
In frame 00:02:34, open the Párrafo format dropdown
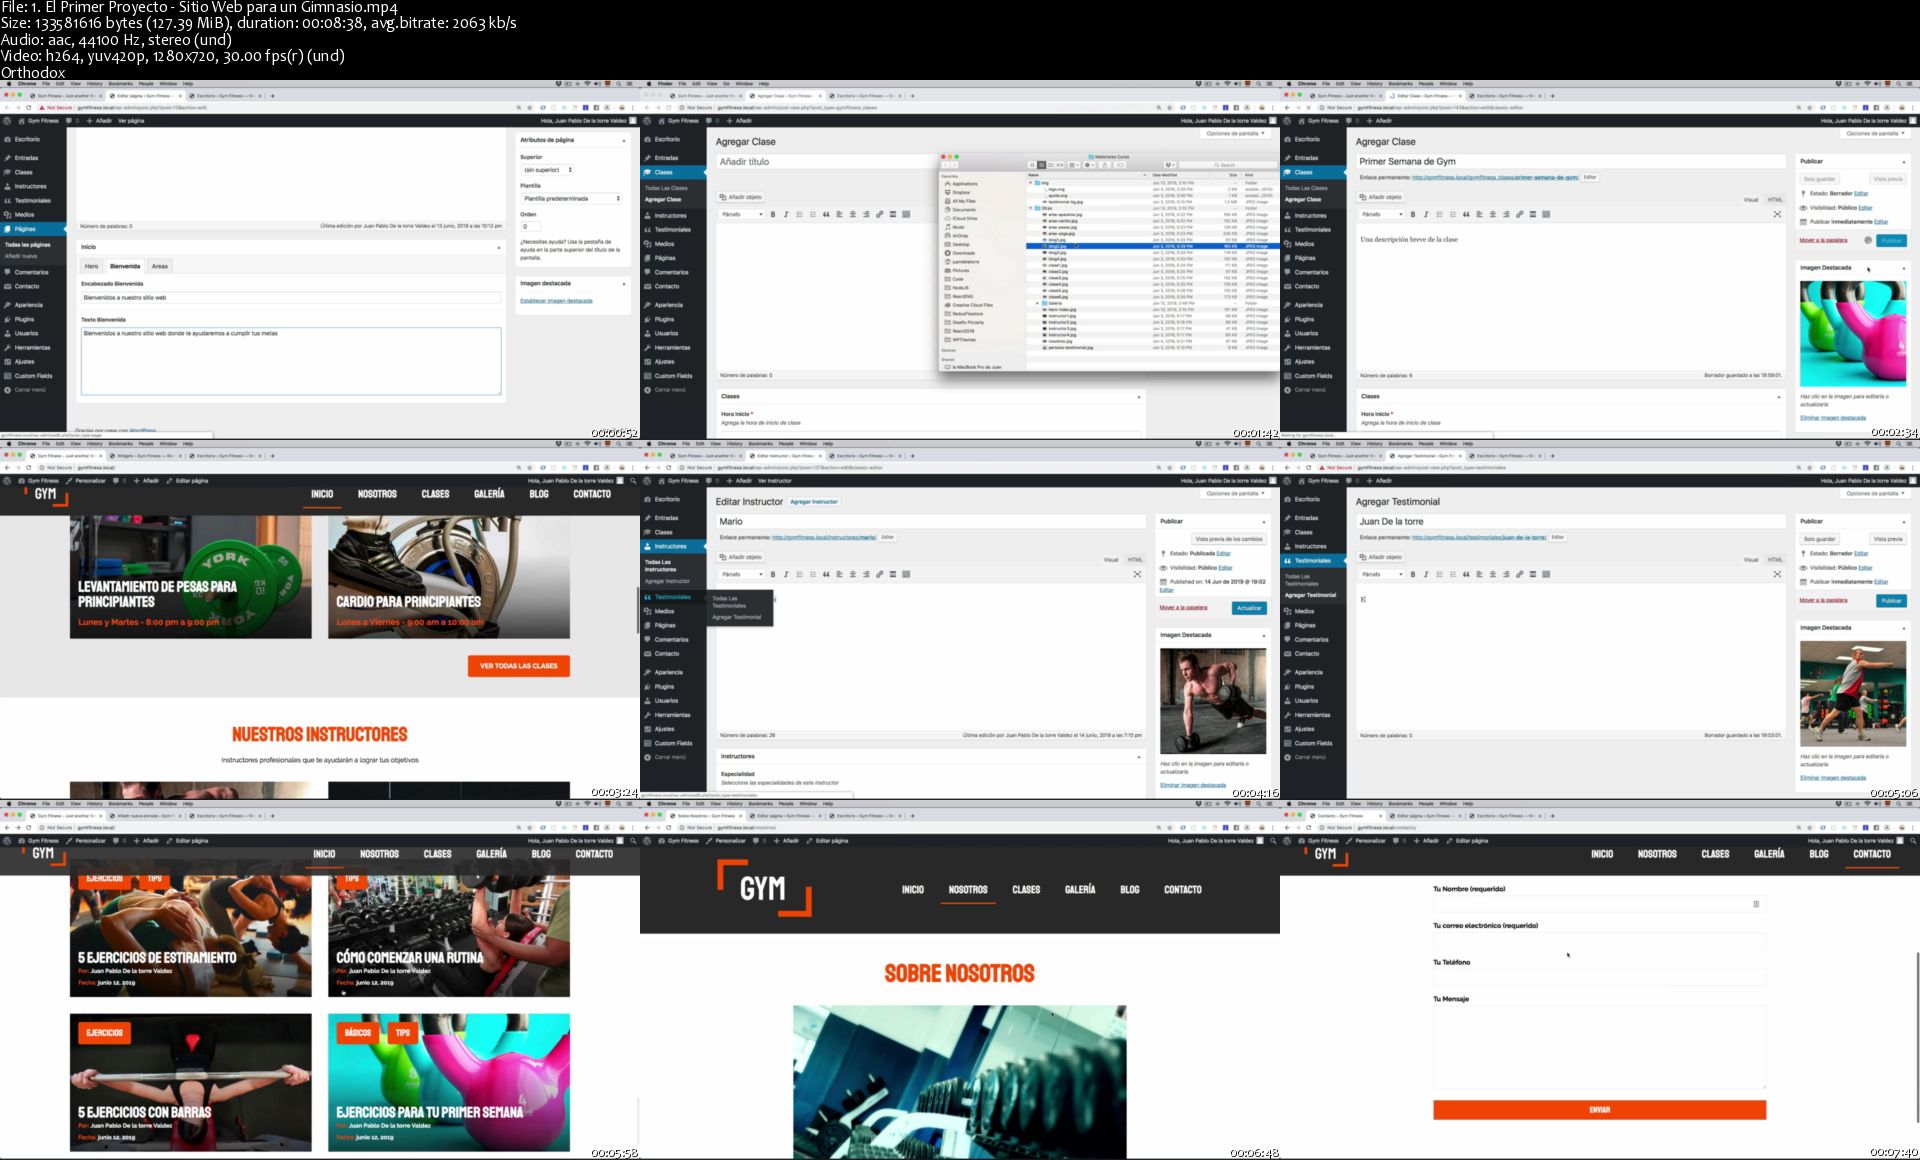pos(1382,214)
